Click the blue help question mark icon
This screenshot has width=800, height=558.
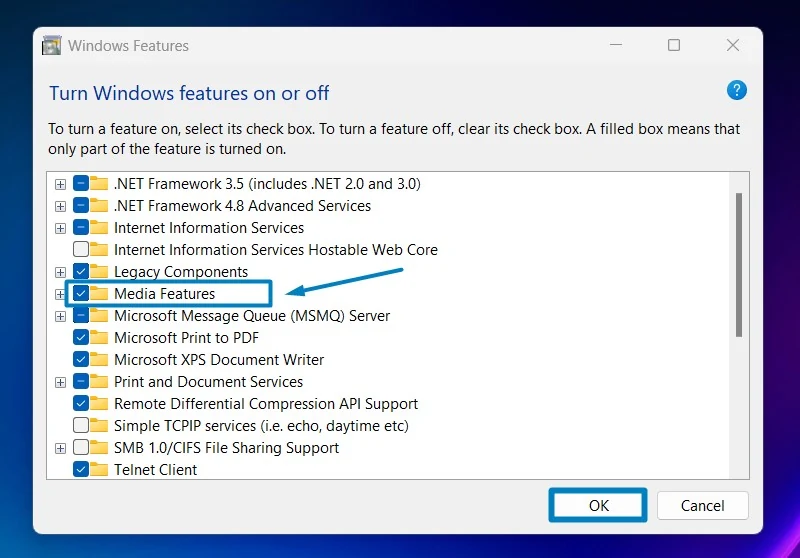736,90
